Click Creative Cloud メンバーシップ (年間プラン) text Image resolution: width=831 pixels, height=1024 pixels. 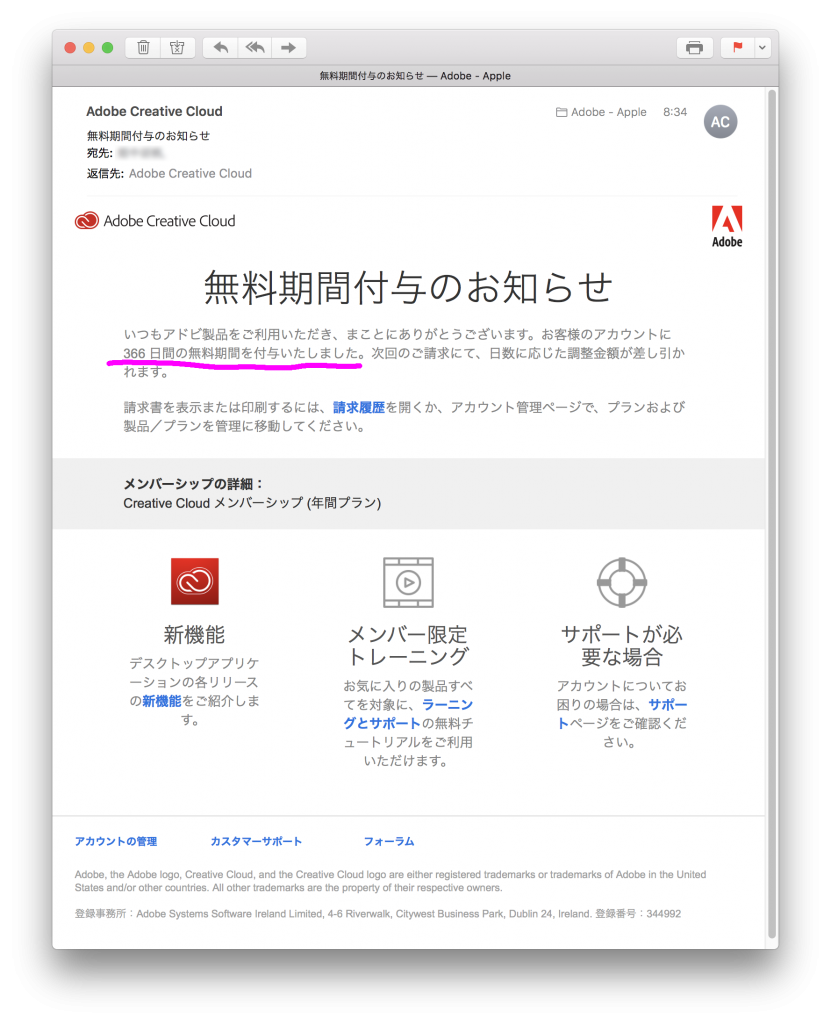[x=252, y=503]
